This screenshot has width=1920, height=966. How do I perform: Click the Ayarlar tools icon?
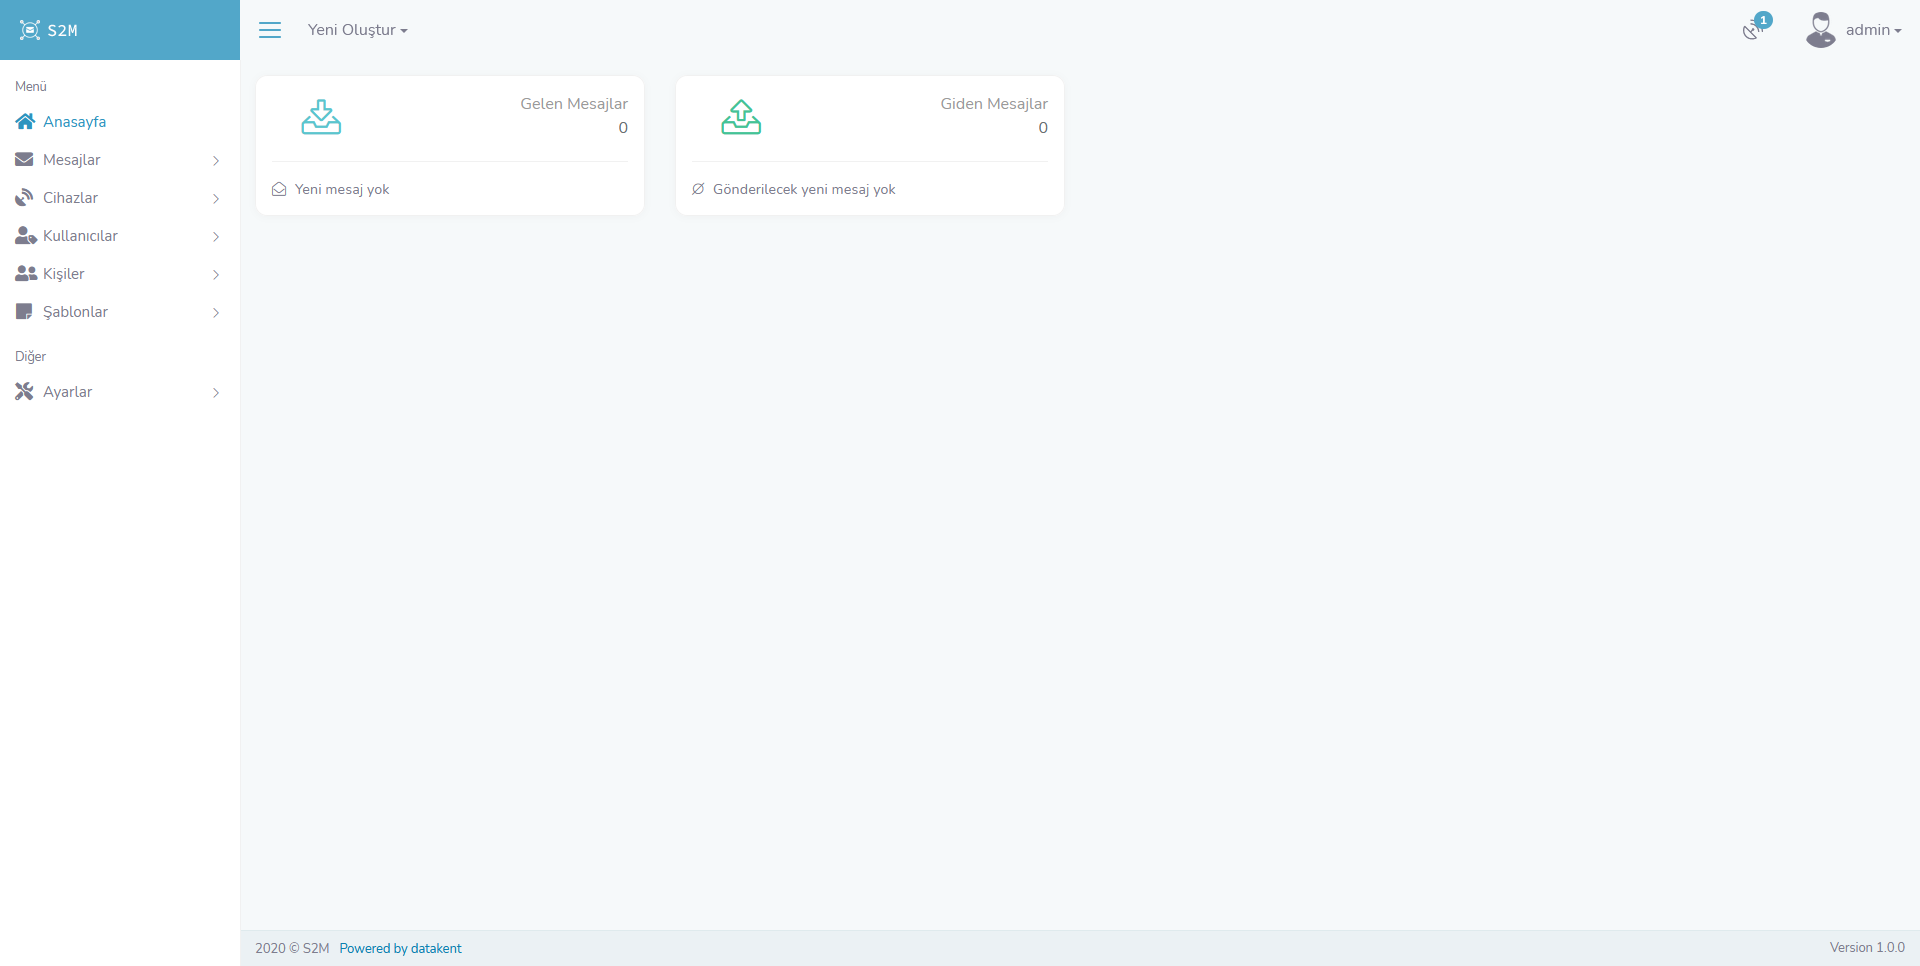coord(25,392)
